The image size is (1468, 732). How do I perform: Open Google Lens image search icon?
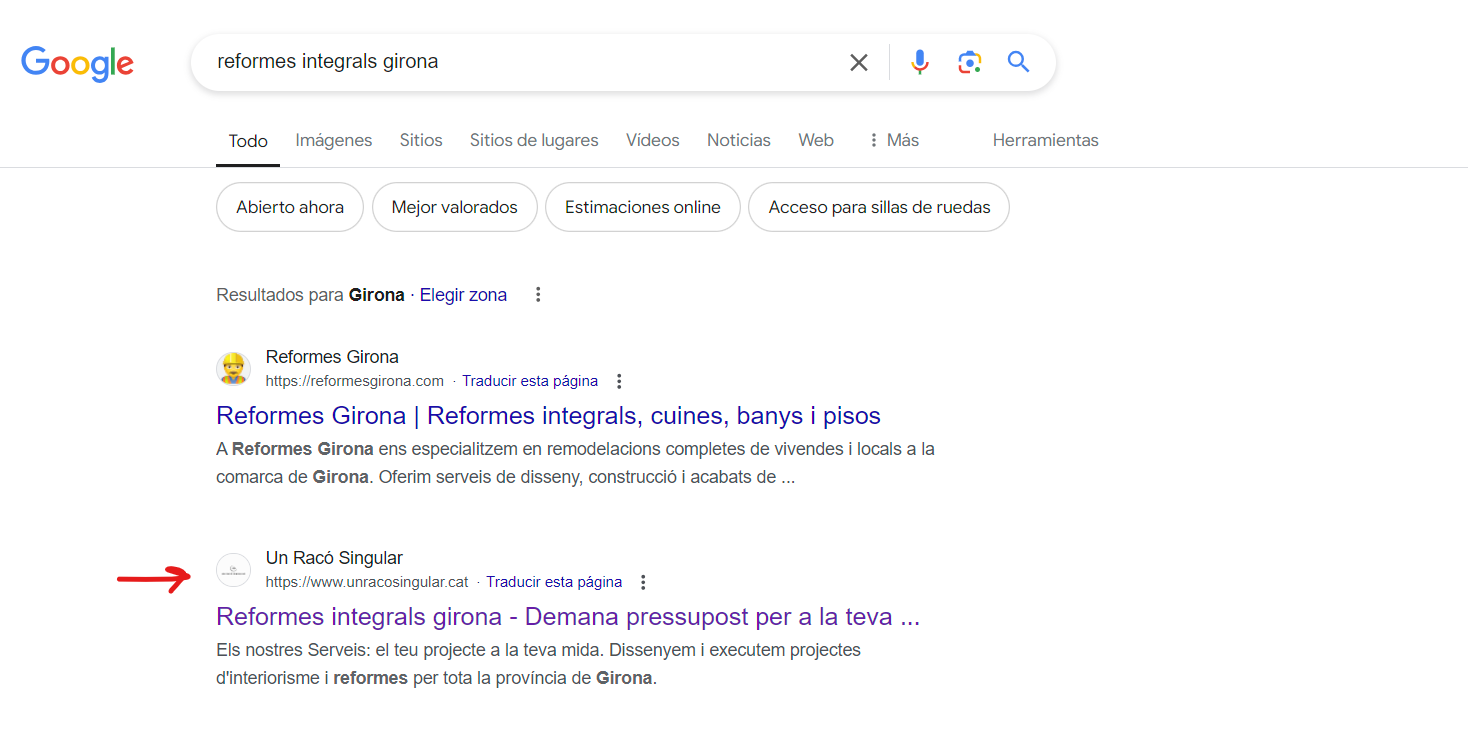tap(969, 63)
